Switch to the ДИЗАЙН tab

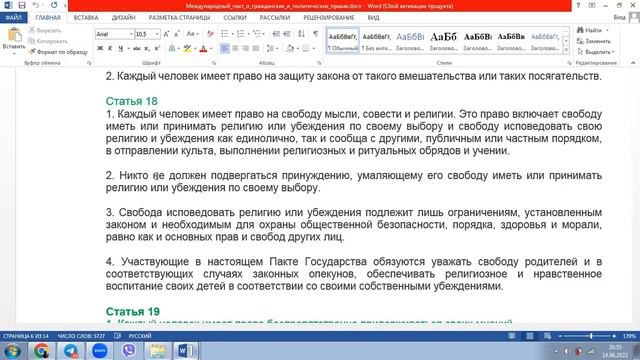[x=123, y=18]
